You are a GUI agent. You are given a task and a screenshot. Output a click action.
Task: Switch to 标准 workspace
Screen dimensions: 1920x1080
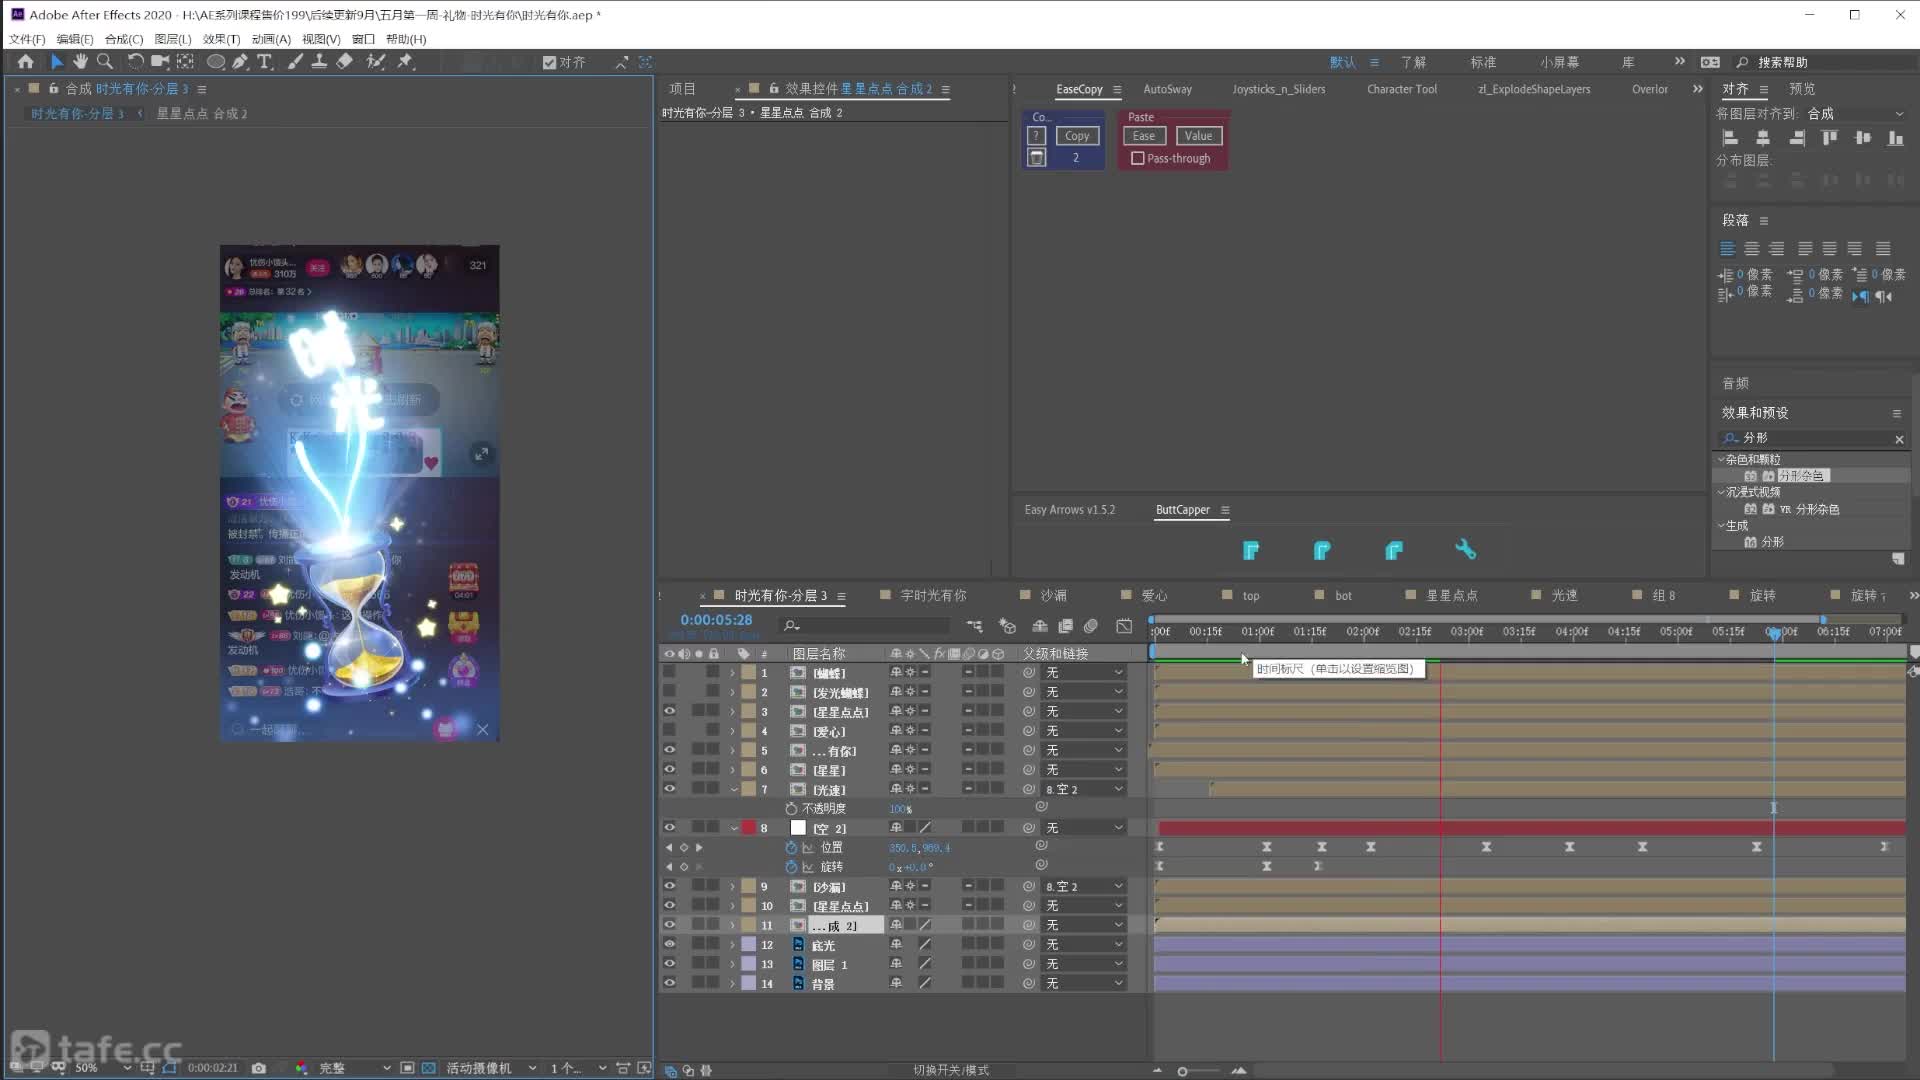[x=1483, y=62]
